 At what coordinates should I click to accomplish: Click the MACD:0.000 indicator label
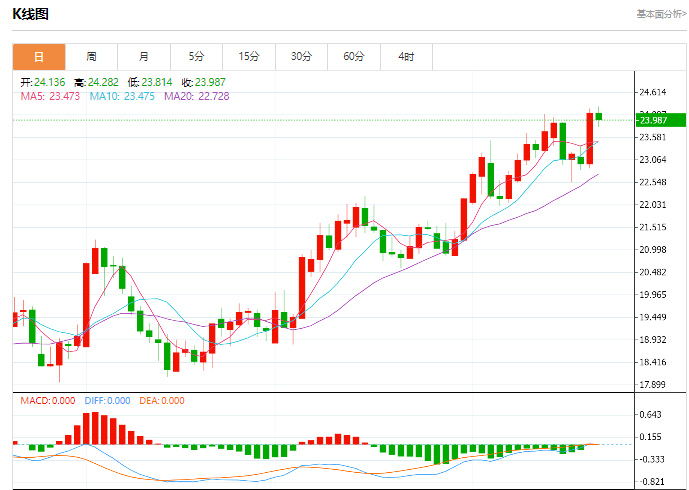tap(48, 401)
